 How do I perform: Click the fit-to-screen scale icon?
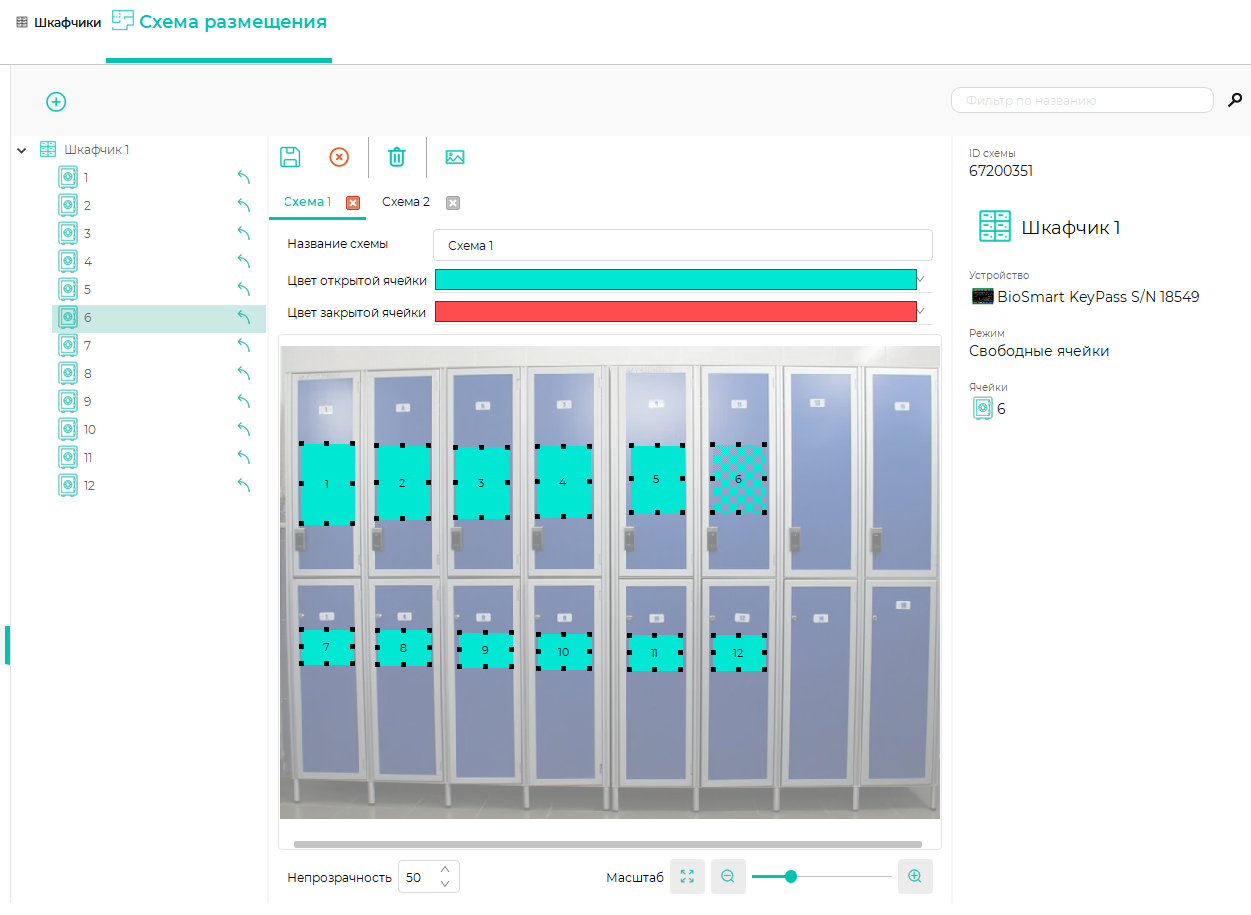(x=687, y=876)
